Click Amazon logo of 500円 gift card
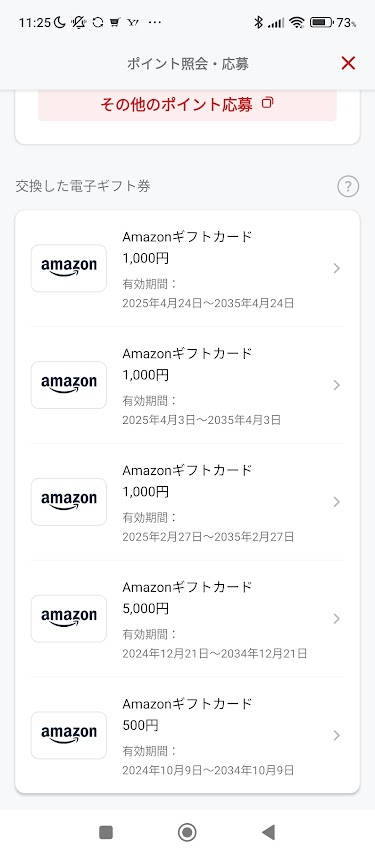The image size is (375, 855). [69, 735]
